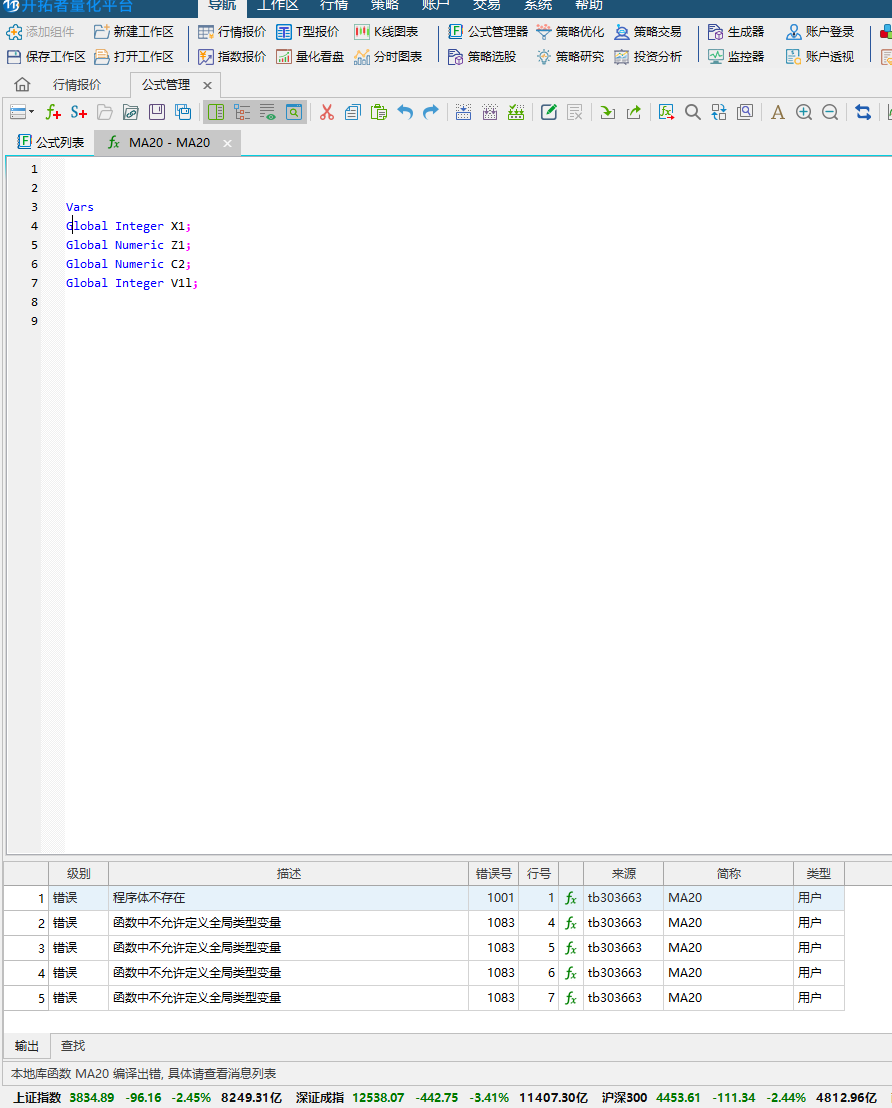Click the zoom in magnifier icon

(804, 112)
